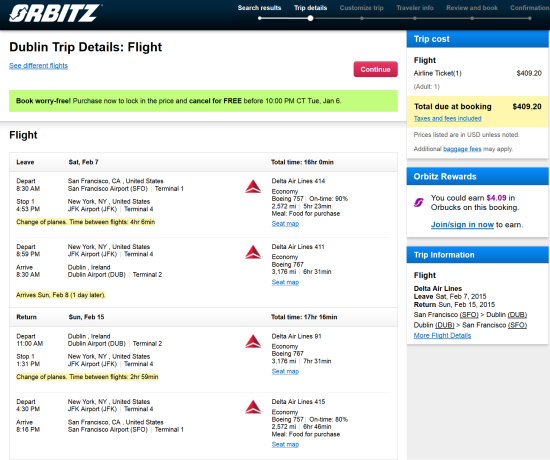Open More Flight Details link
550x460 pixels.
pyautogui.click(x=442, y=335)
